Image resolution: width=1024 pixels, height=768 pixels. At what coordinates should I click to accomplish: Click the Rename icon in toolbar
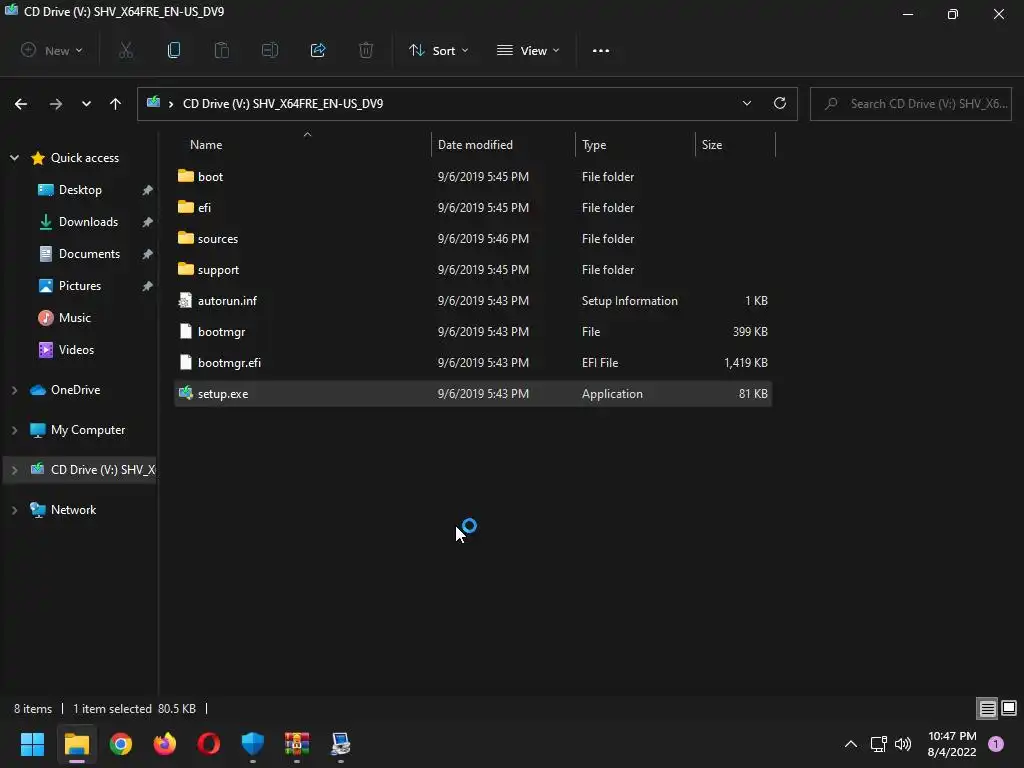point(270,50)
